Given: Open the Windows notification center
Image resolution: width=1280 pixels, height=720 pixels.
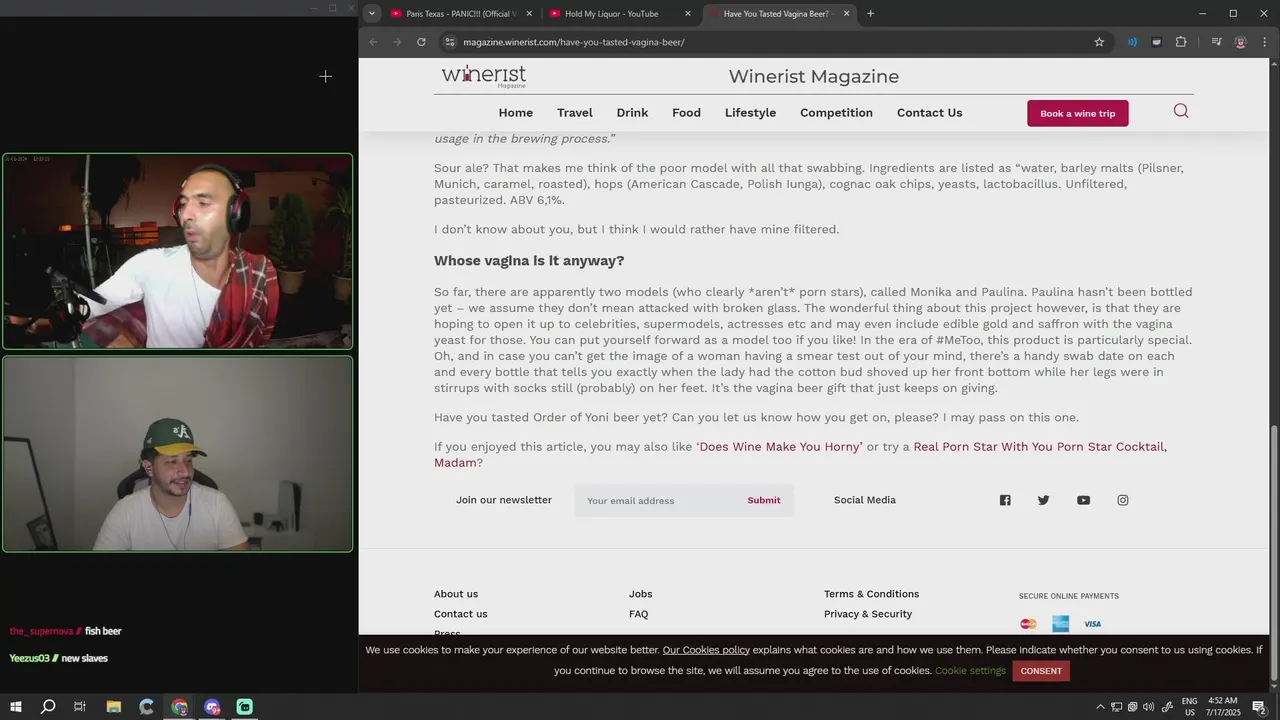Looking at the screenshot, I should tap(1259, 707).
